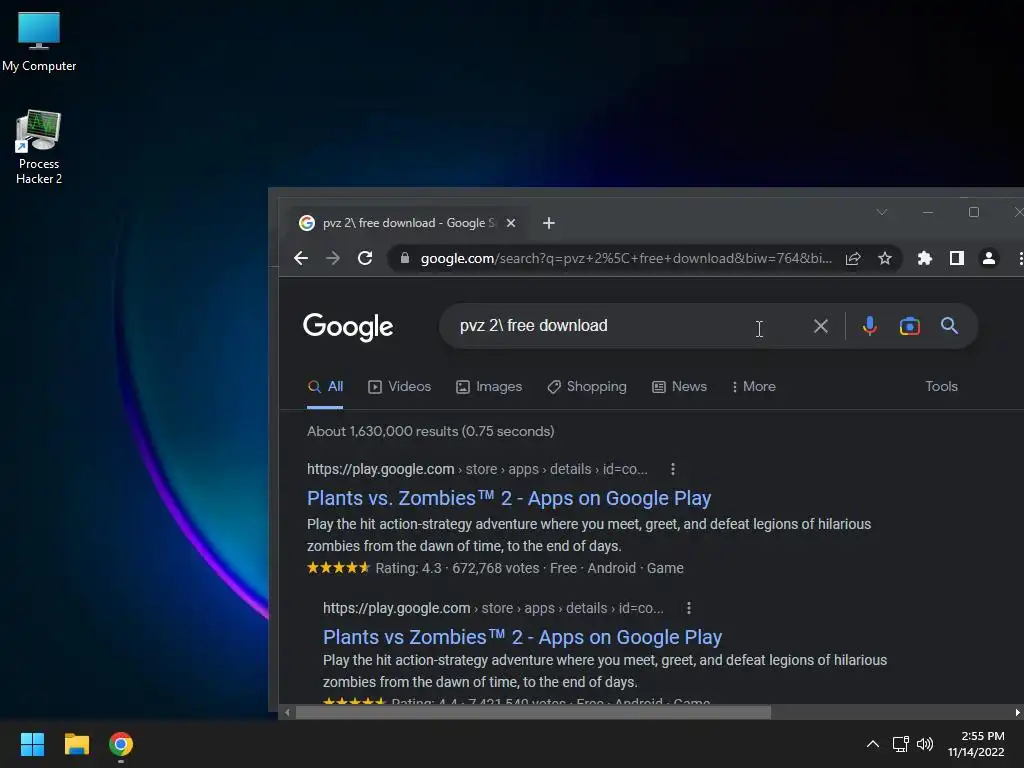Screen dimensions: 1024x768
Task: Open the volume speaker icon in the tray
Action: pos(925,744)
